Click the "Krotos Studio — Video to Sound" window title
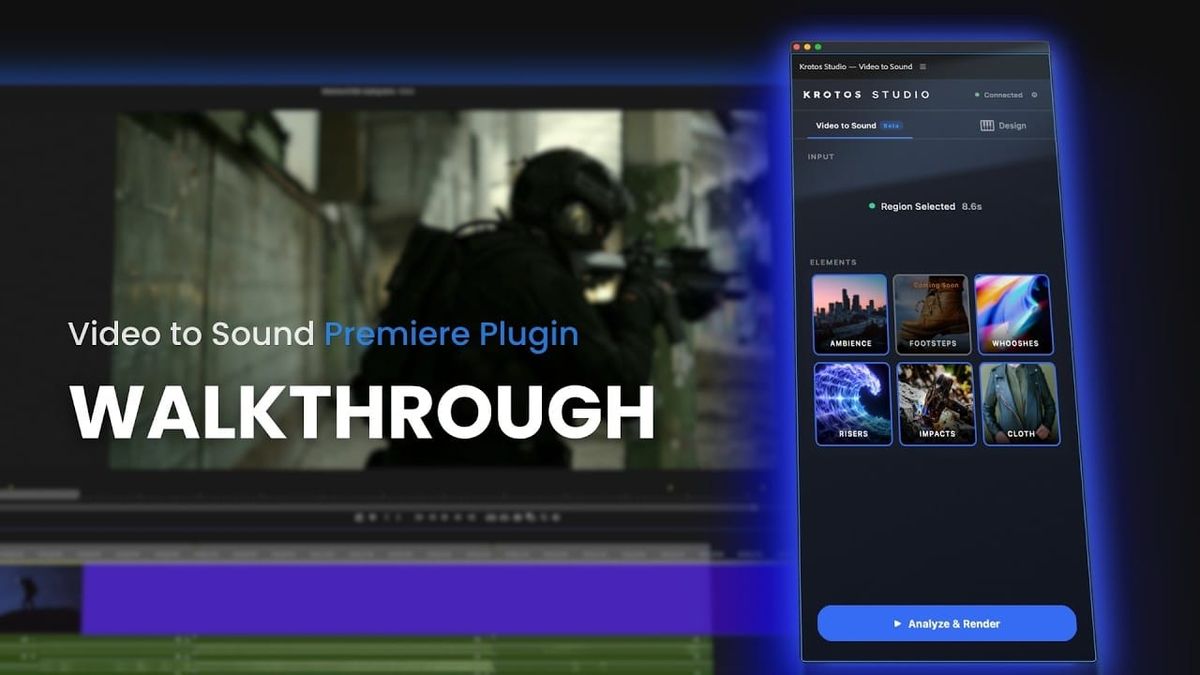This screenshot has width=1200, height=675. (856, 67)
